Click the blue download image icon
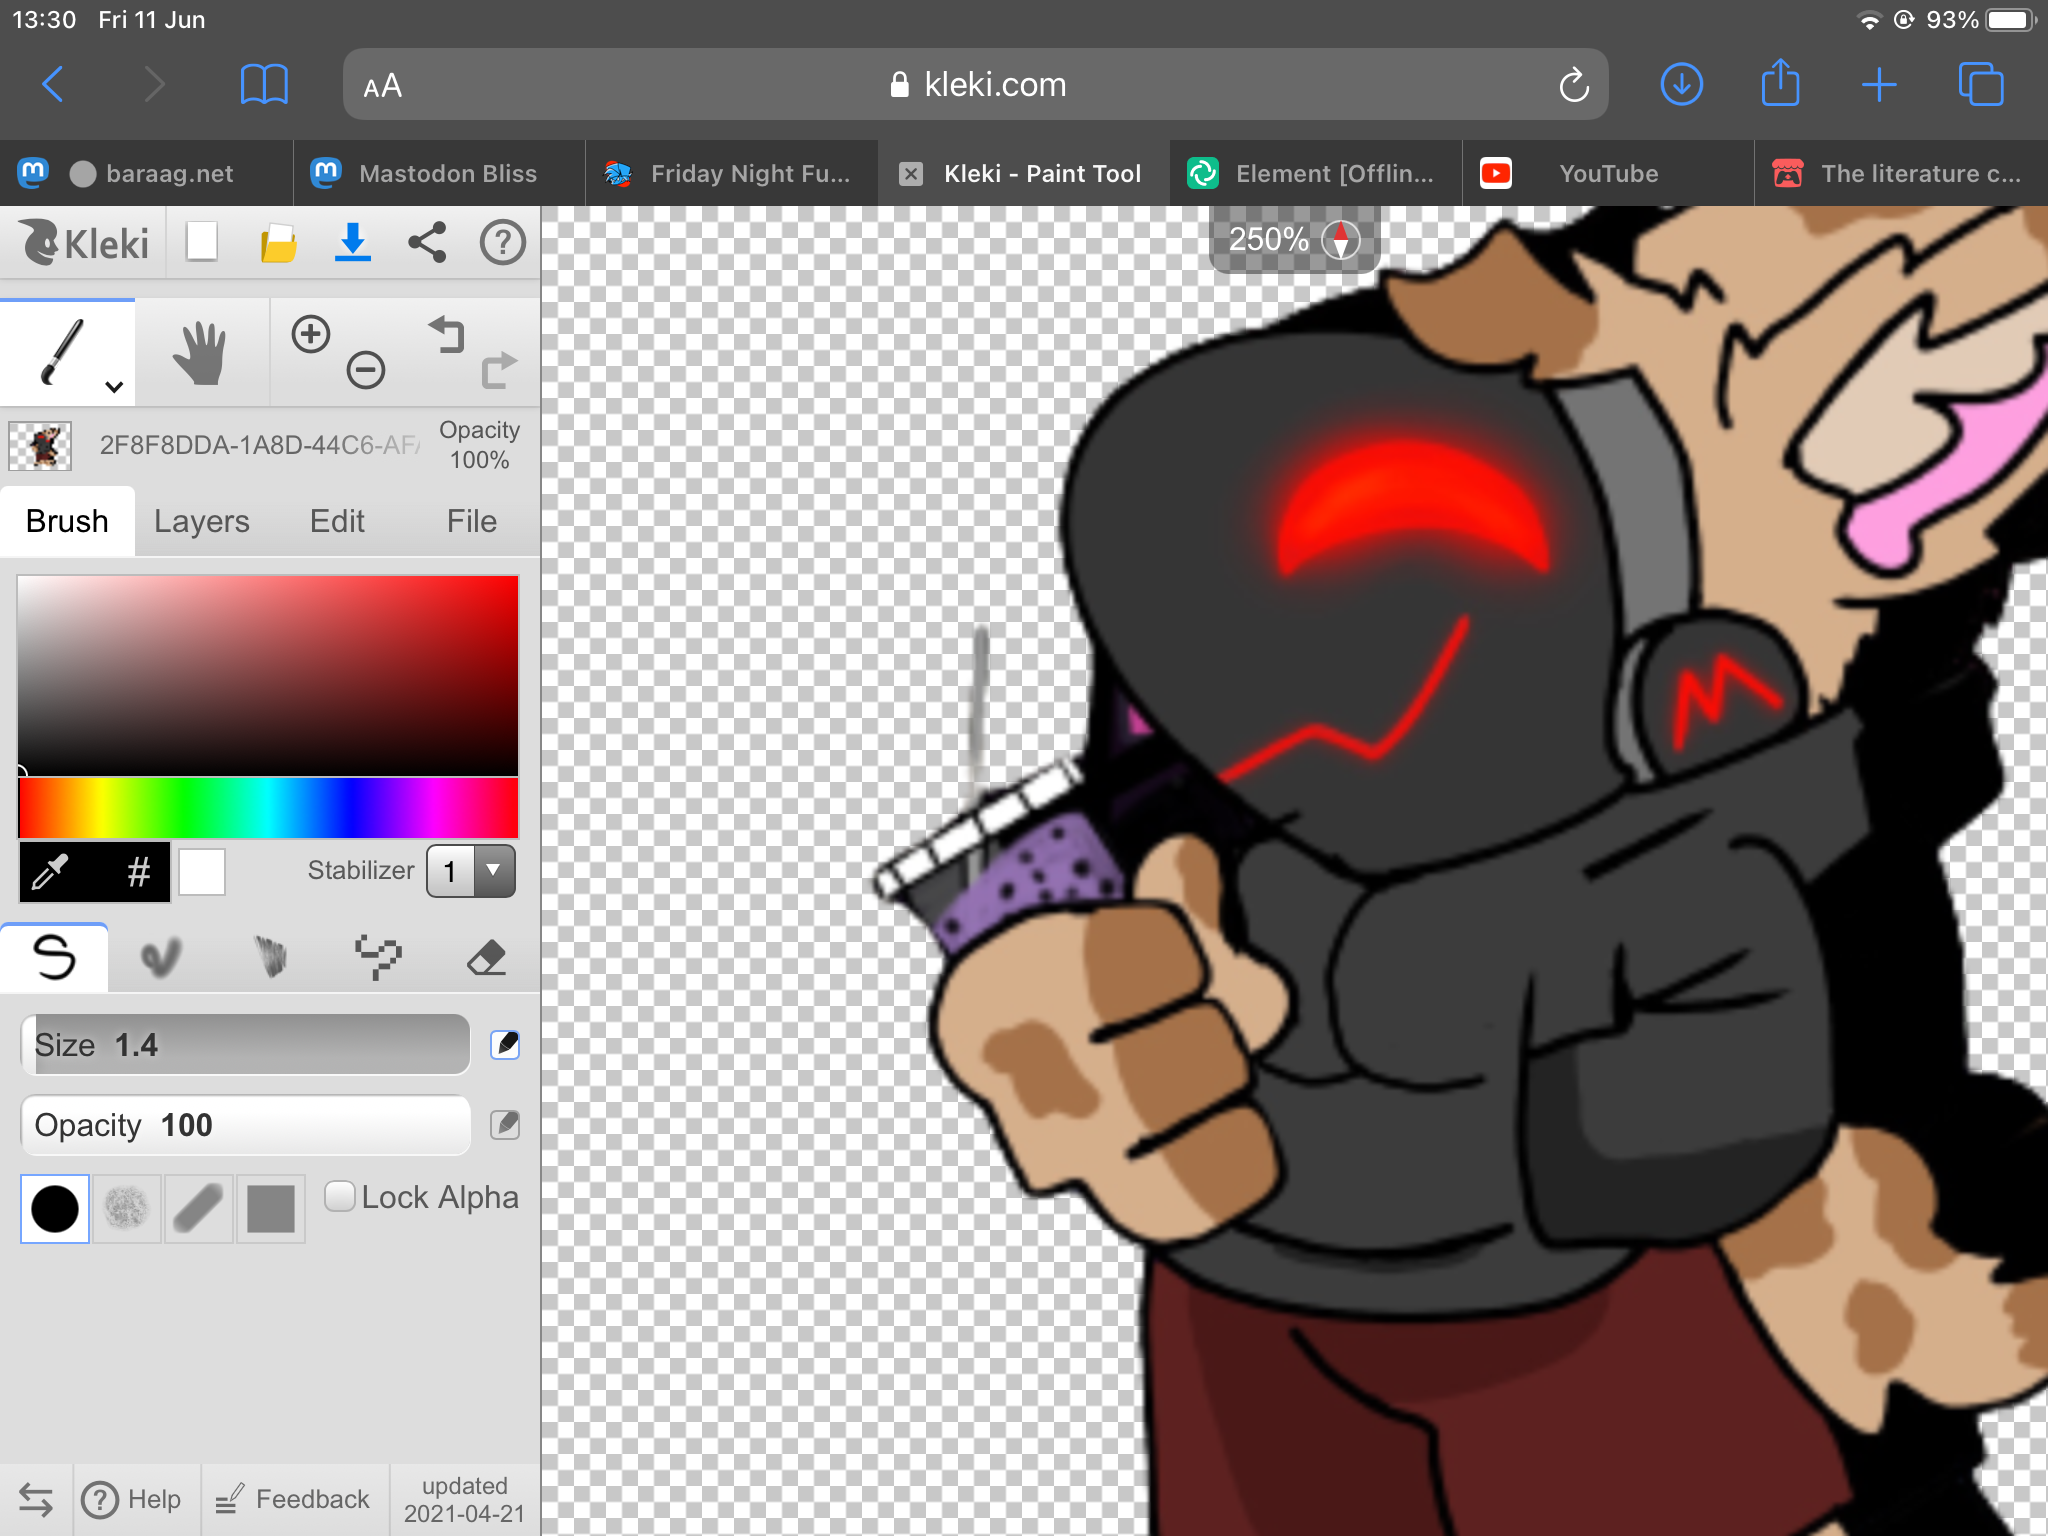The width and height of the screenshot is (2048, 1536). pos(352,243)
